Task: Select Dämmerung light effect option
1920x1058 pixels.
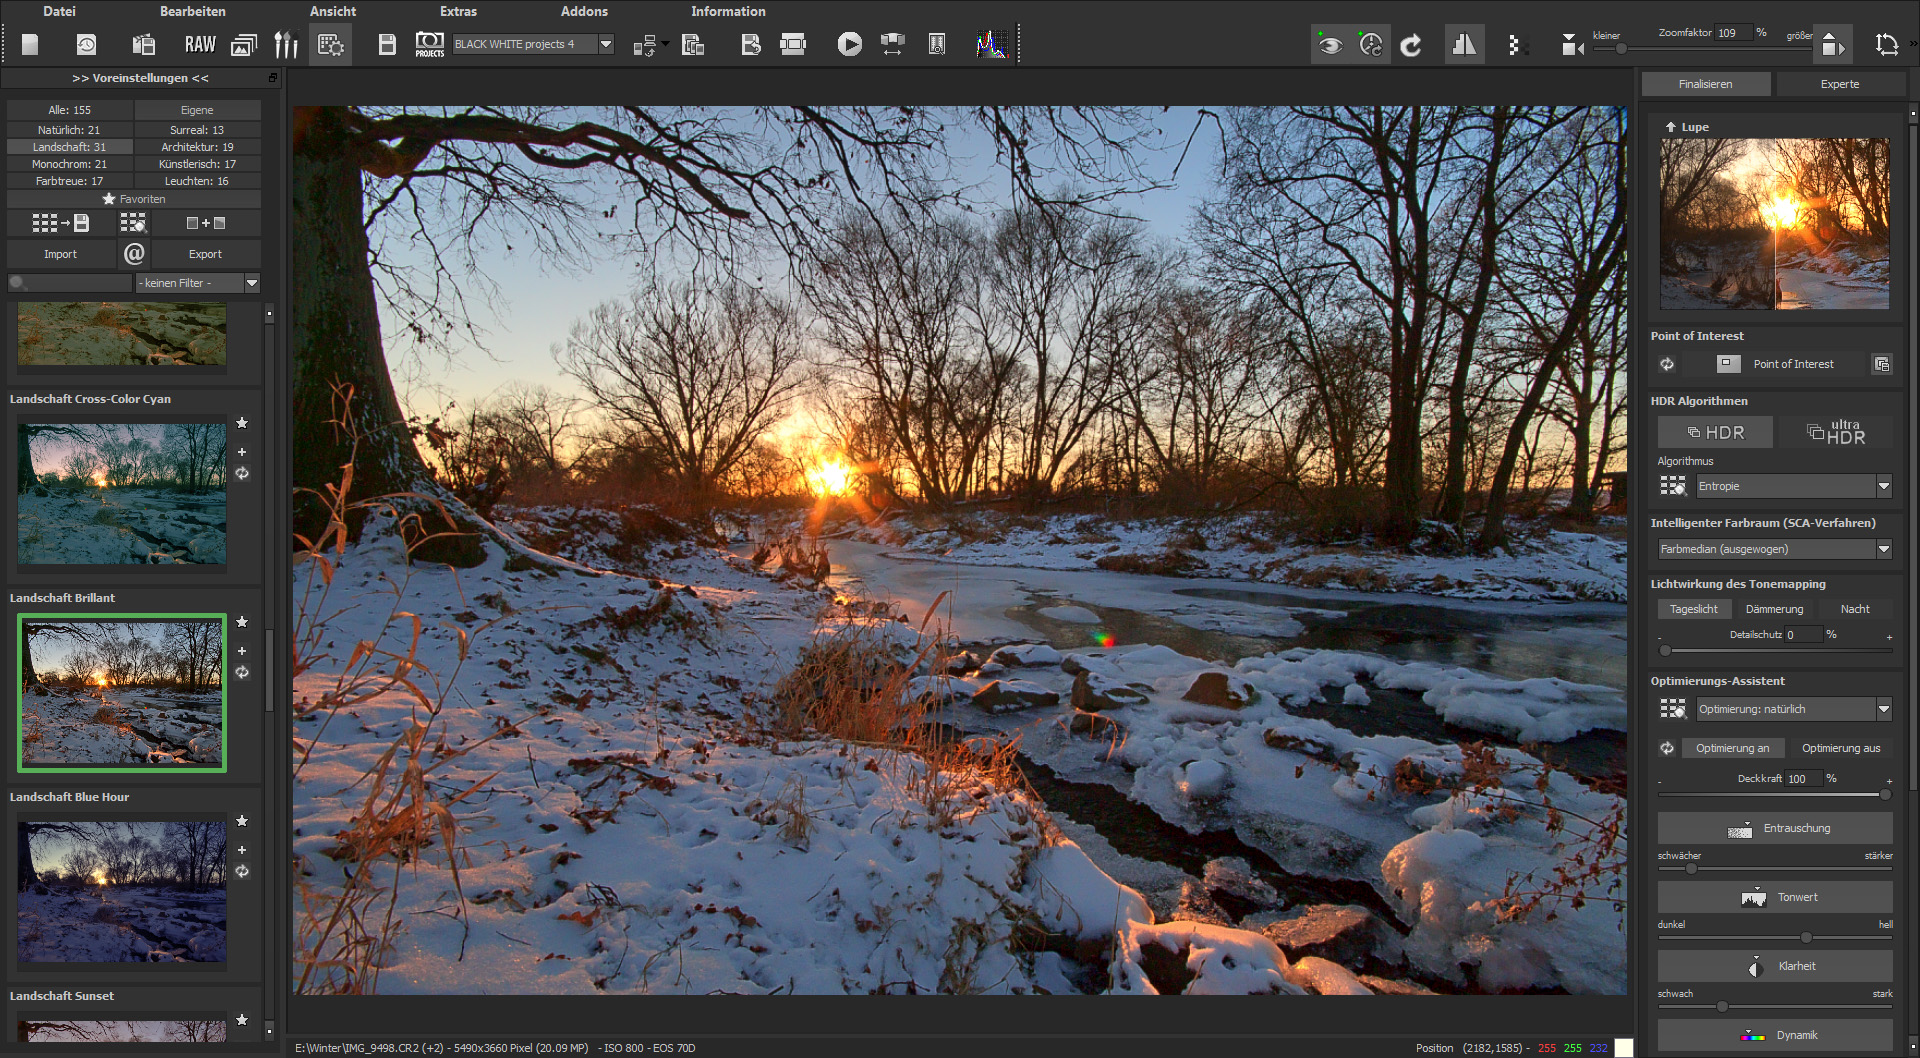Action: pyautogui.click(x=1774, y=609)
